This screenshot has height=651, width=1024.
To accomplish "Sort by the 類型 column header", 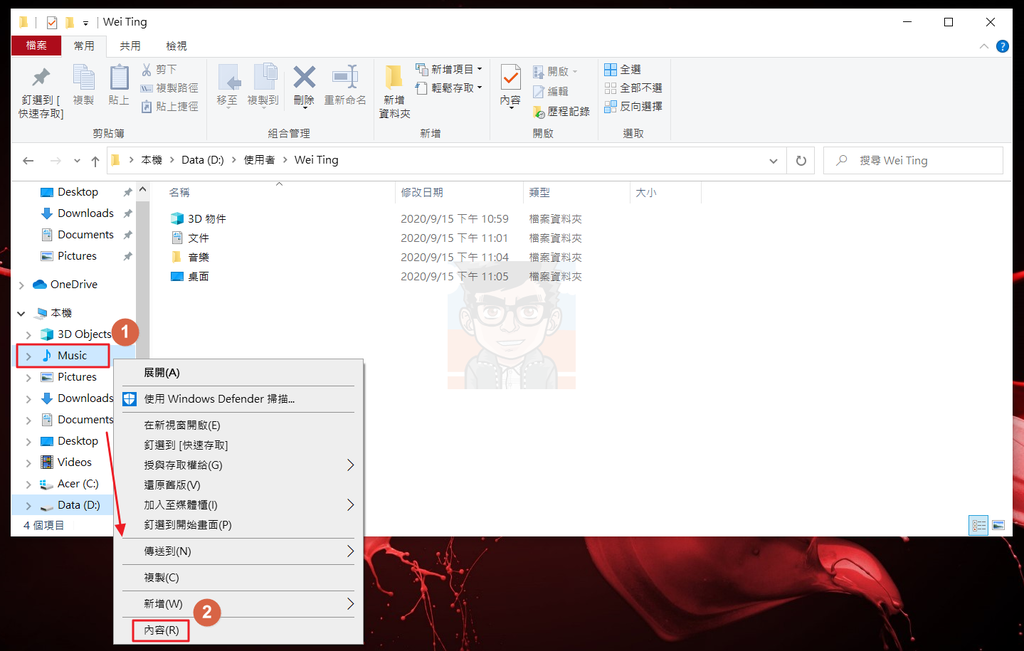I will coord(539,193).
